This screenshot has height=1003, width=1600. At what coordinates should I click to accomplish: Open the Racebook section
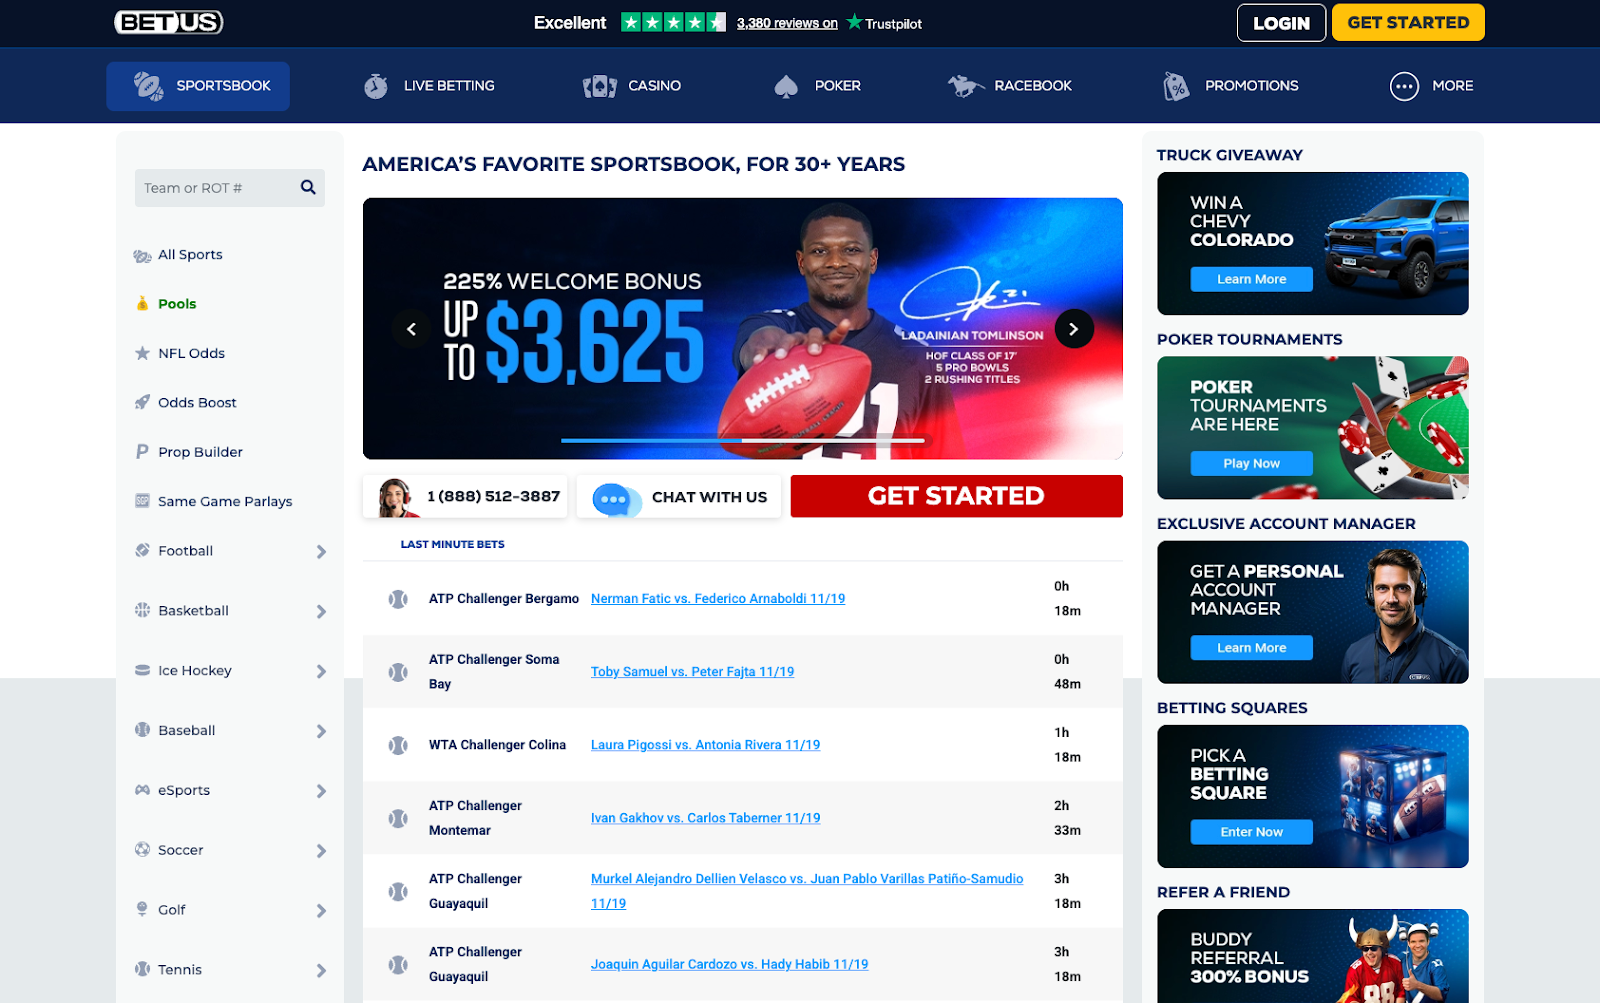pos(1010,86)
